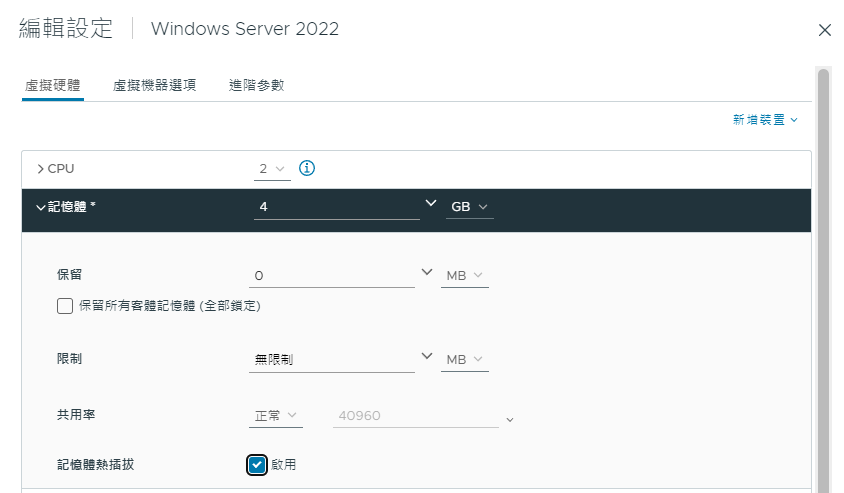Click the memory size input field
The height and width of the screenshot is (493, 844).
(x=336, y=207)
